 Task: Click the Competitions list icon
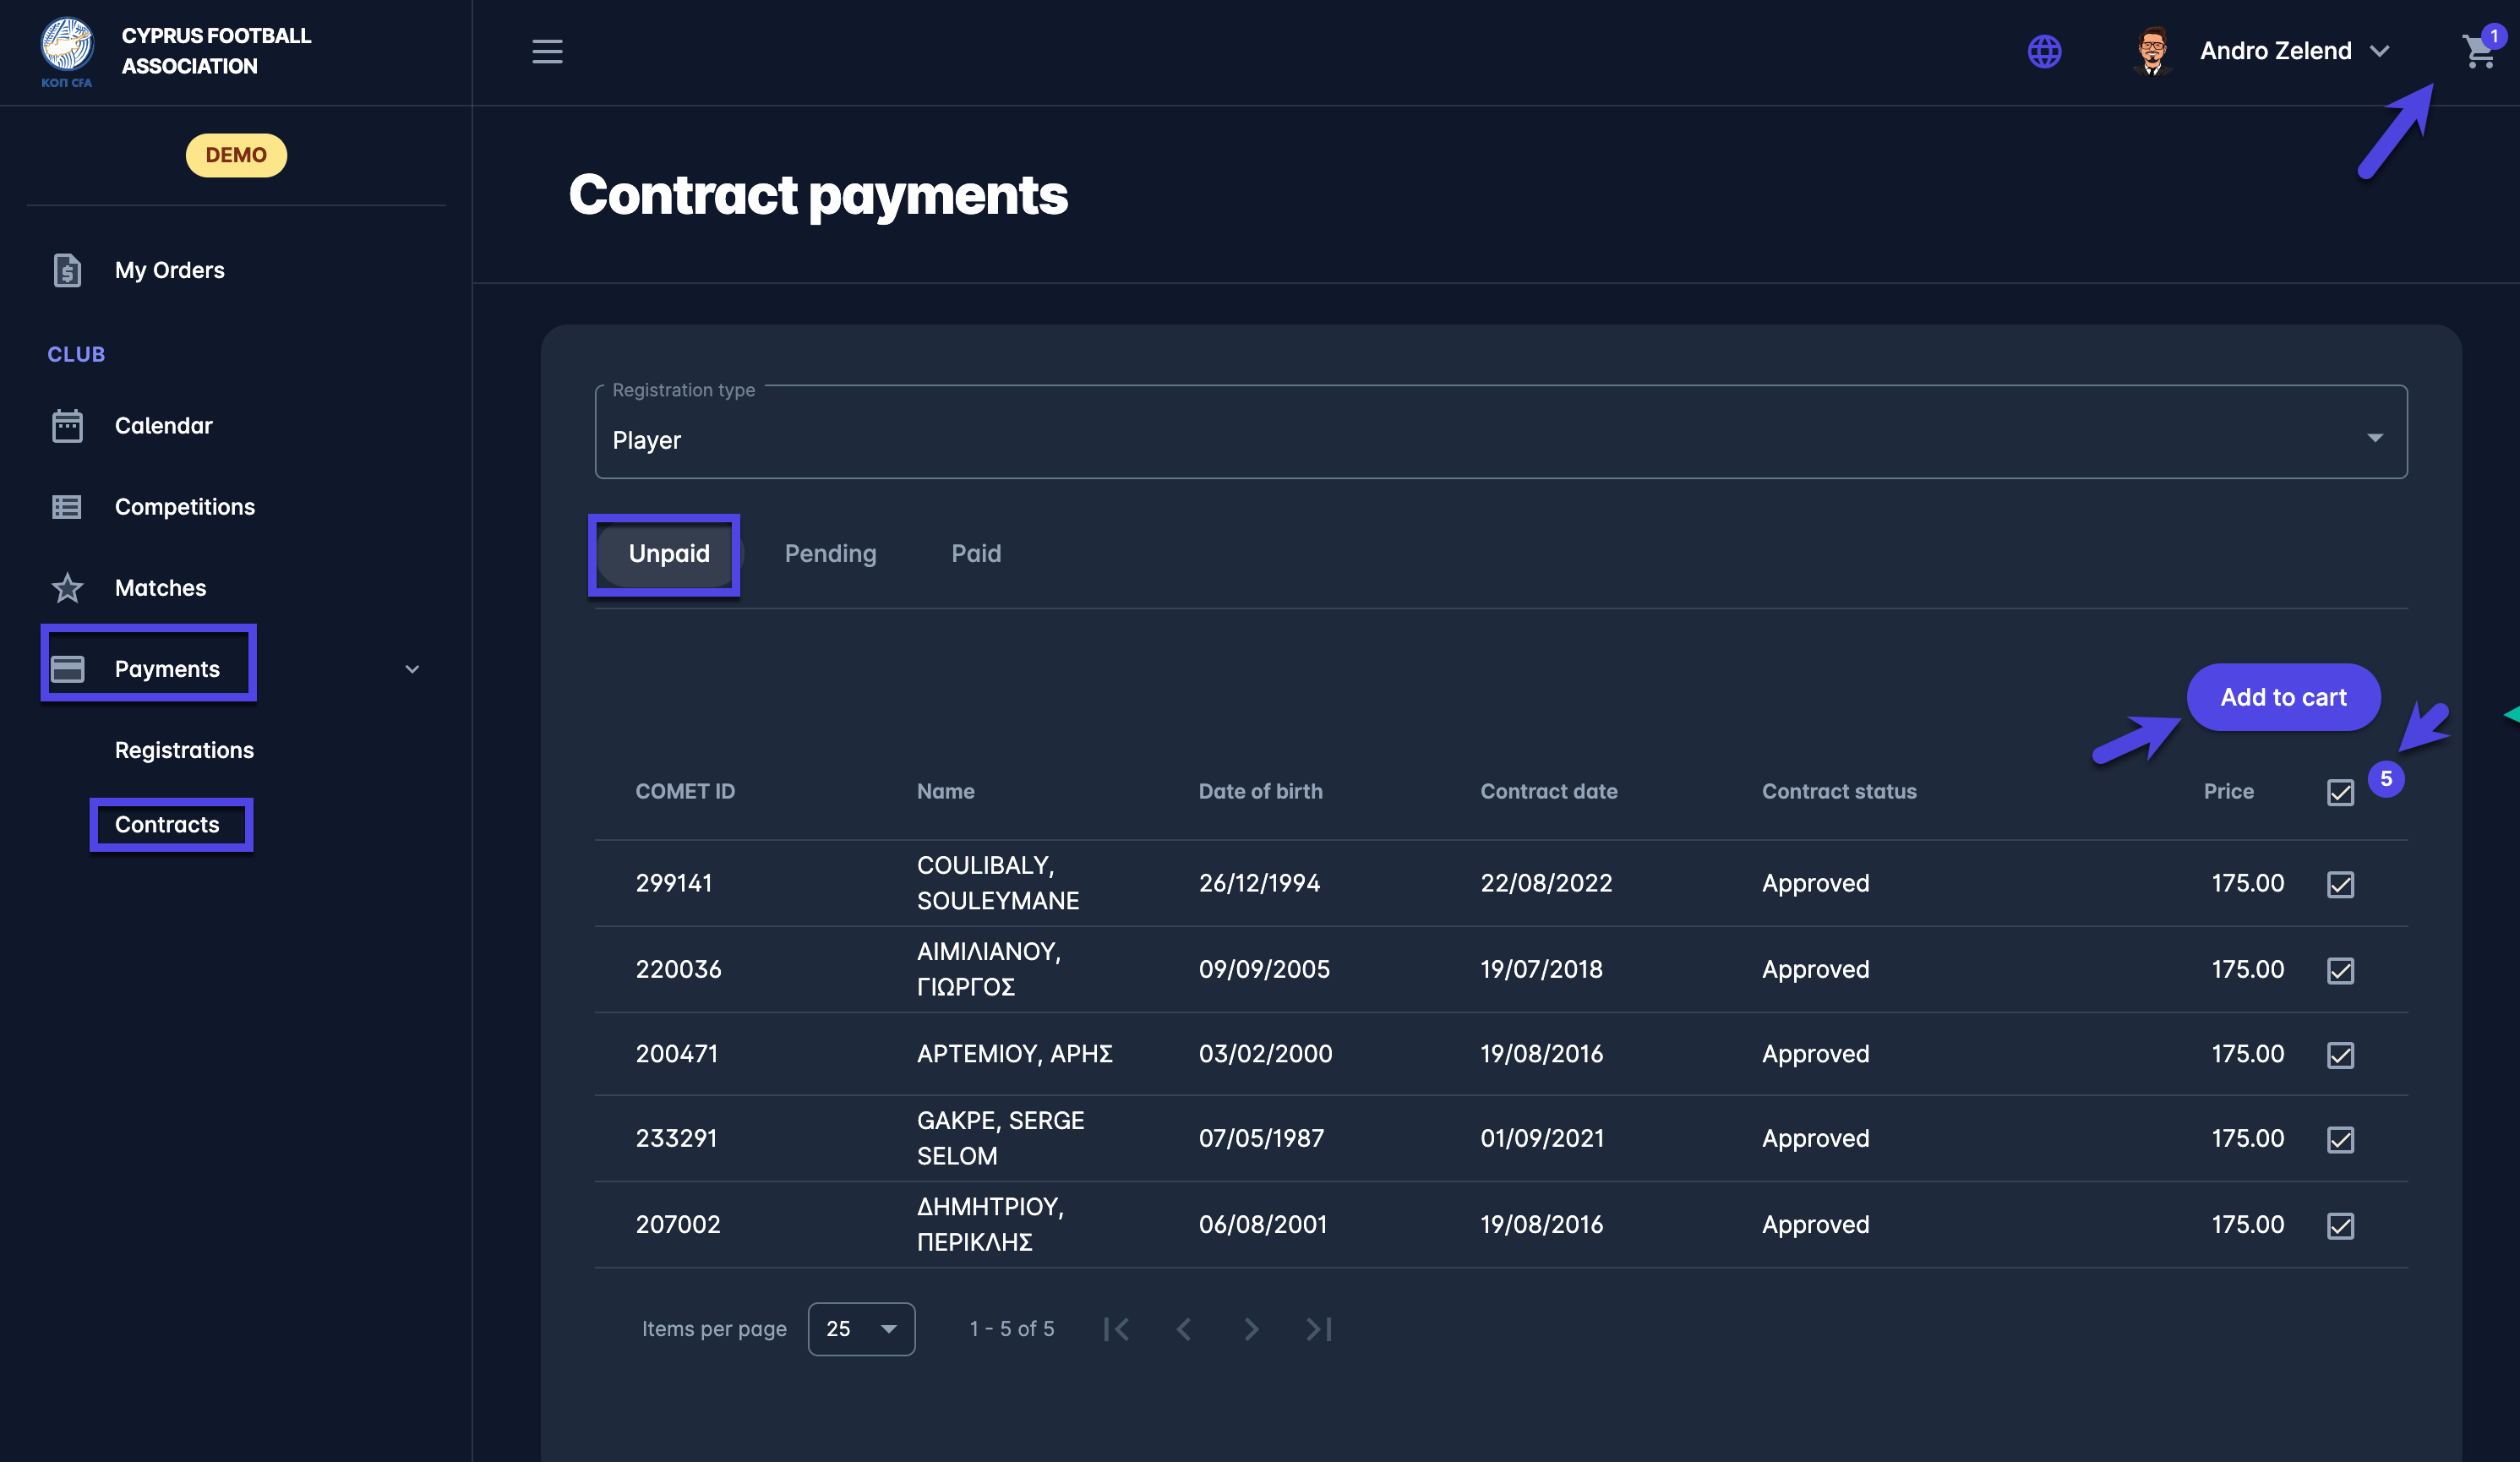67,507
